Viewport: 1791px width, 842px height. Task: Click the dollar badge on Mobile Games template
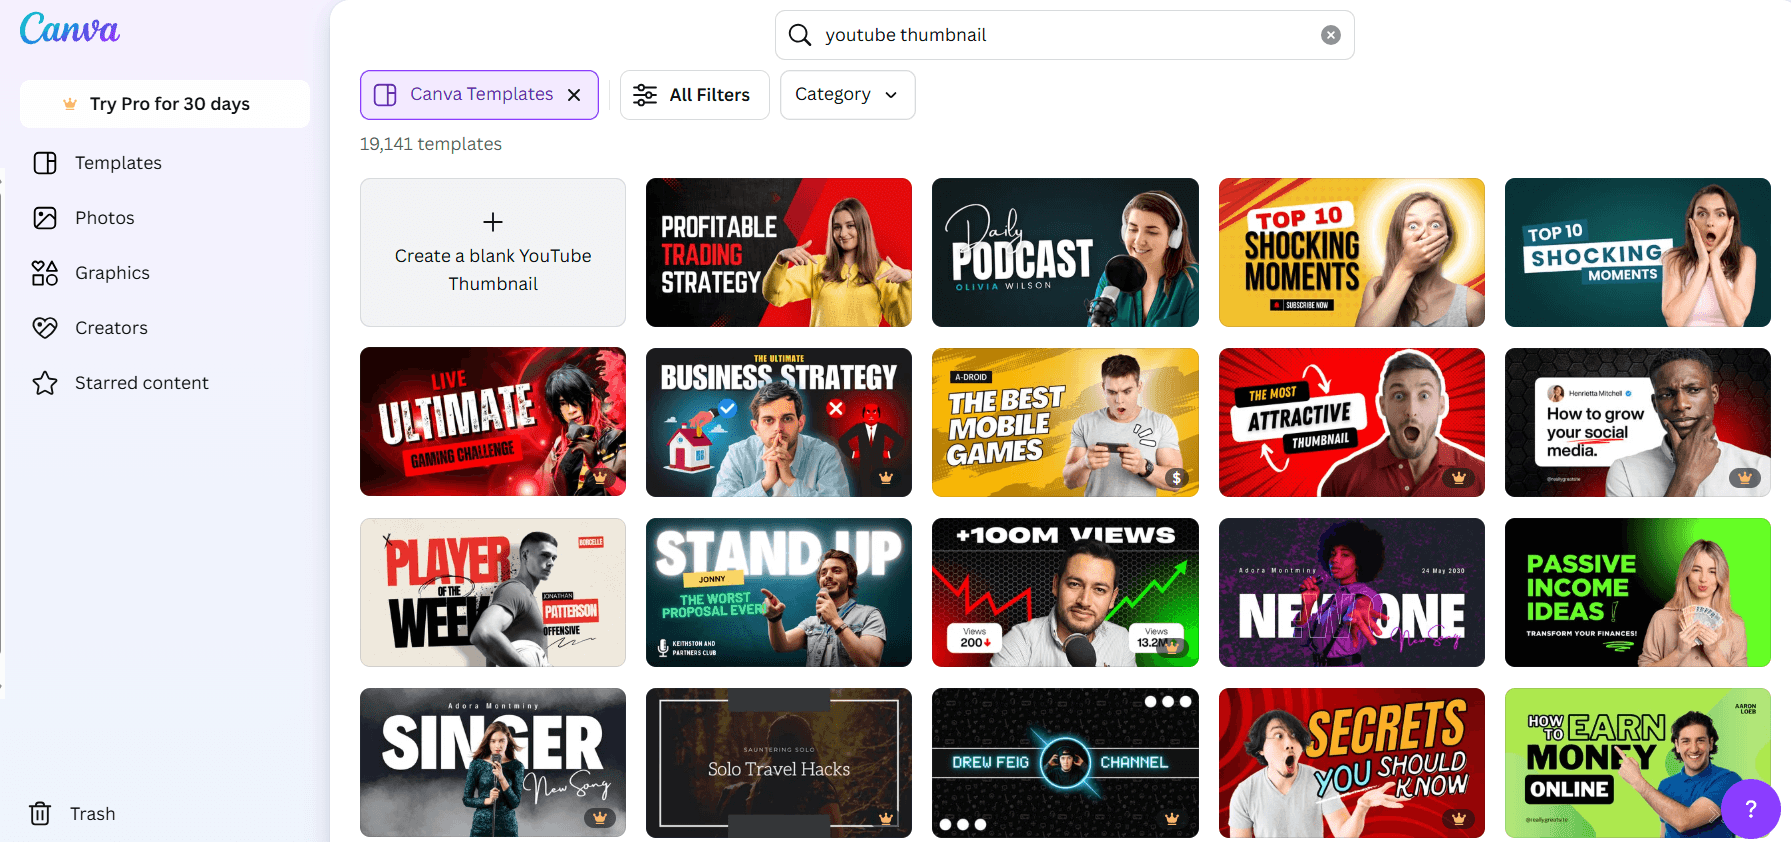[x=1177, y=478]
